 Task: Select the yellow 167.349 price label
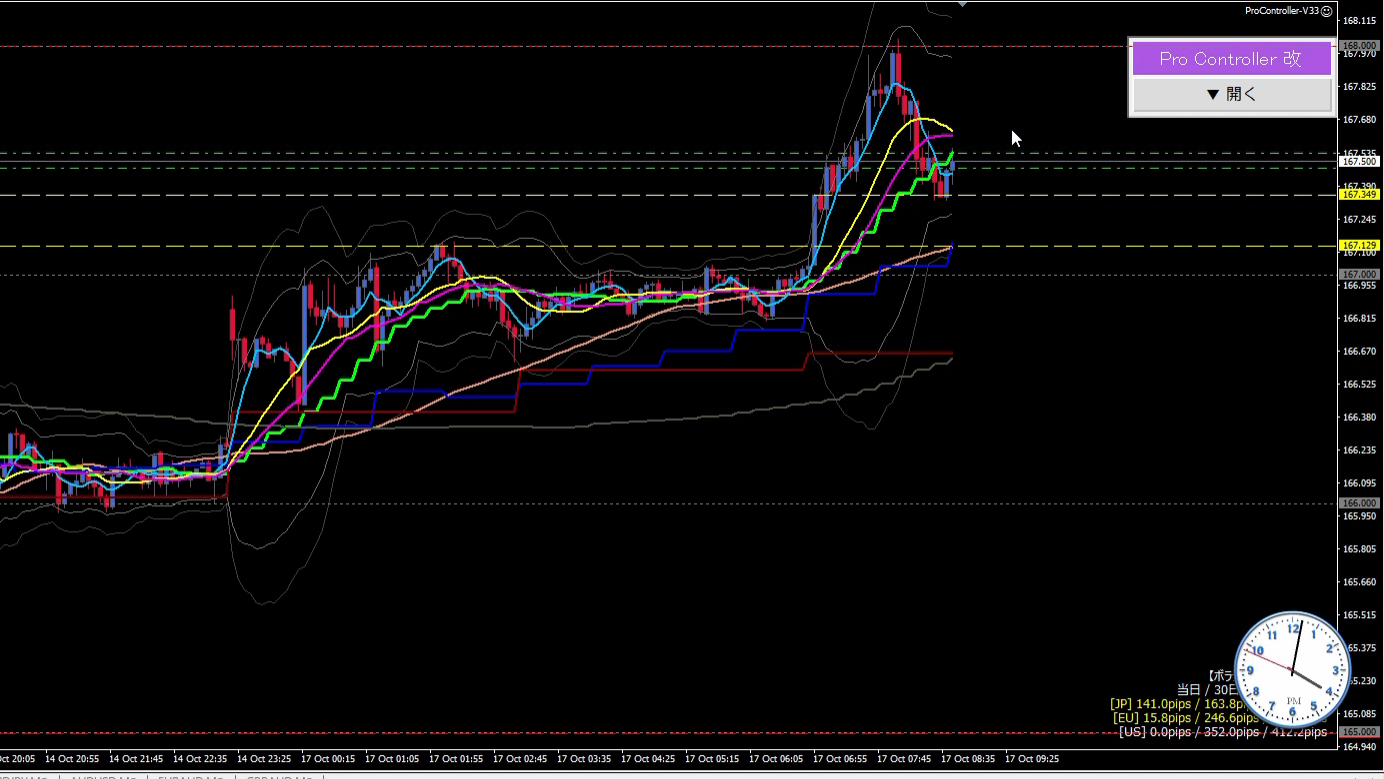(x=1359, y=195)
